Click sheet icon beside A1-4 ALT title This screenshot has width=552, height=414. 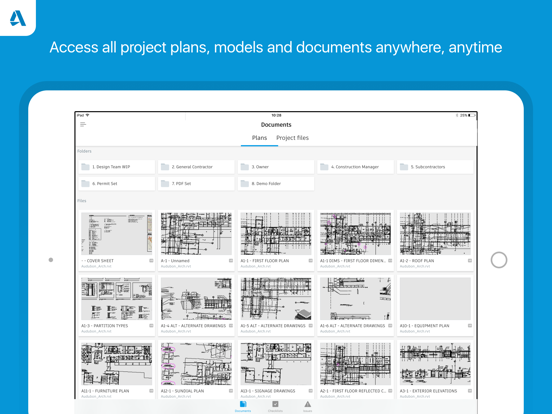[x=231, y=326]
